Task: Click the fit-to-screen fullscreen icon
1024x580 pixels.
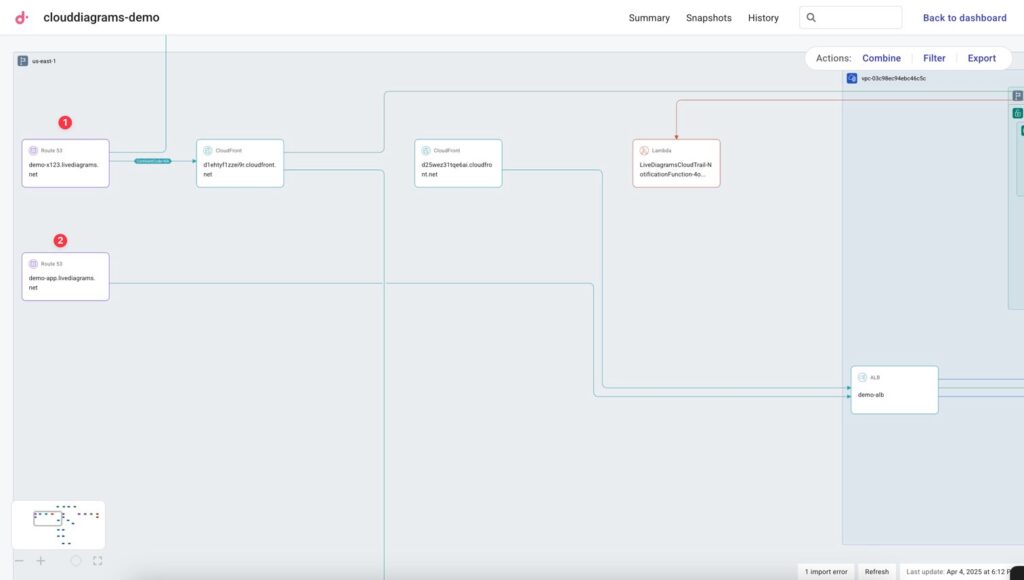Action: [x=98, y=561]
